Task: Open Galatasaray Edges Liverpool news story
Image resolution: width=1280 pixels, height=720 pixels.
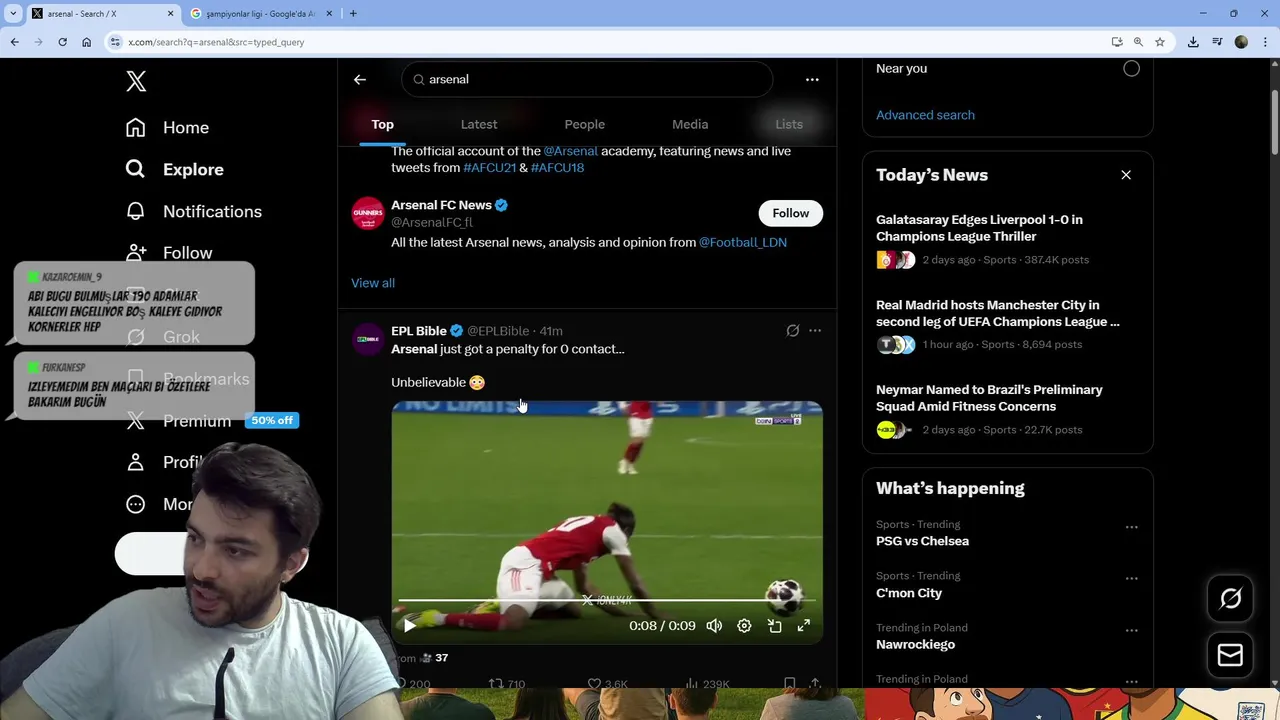Action: [x=1007, y=239]
